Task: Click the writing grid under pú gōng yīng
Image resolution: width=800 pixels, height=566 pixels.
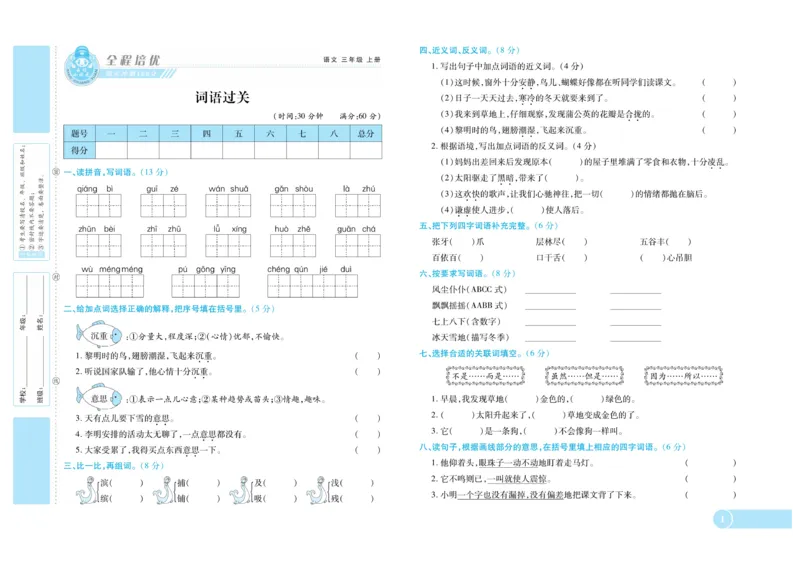Action: [206, 286]
